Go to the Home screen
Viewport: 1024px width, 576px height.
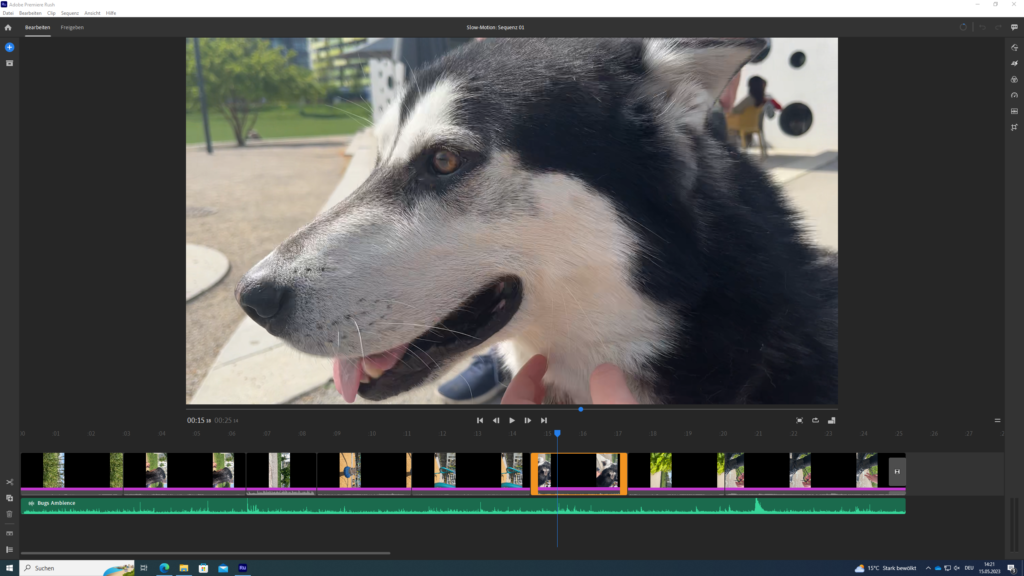[x=8, y=27]
